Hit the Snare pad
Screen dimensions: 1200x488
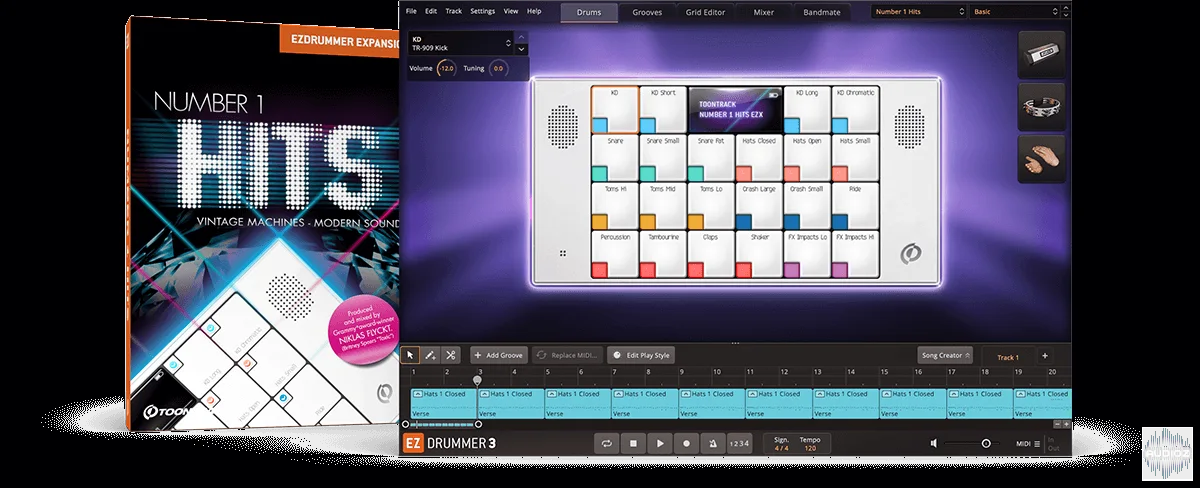[x=614, y=157]
